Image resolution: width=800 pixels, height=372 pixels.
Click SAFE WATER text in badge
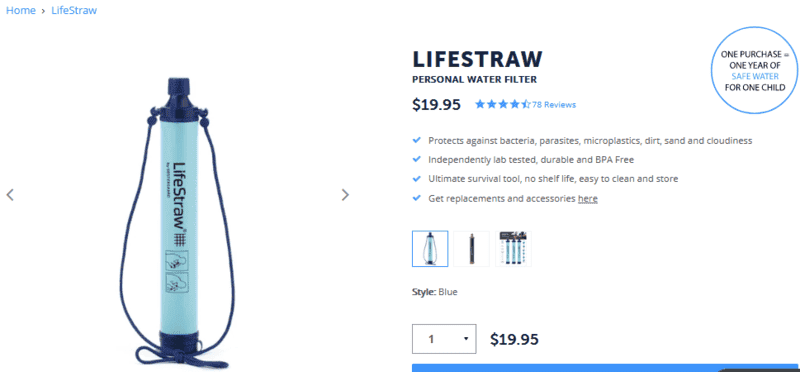[755, 77]
